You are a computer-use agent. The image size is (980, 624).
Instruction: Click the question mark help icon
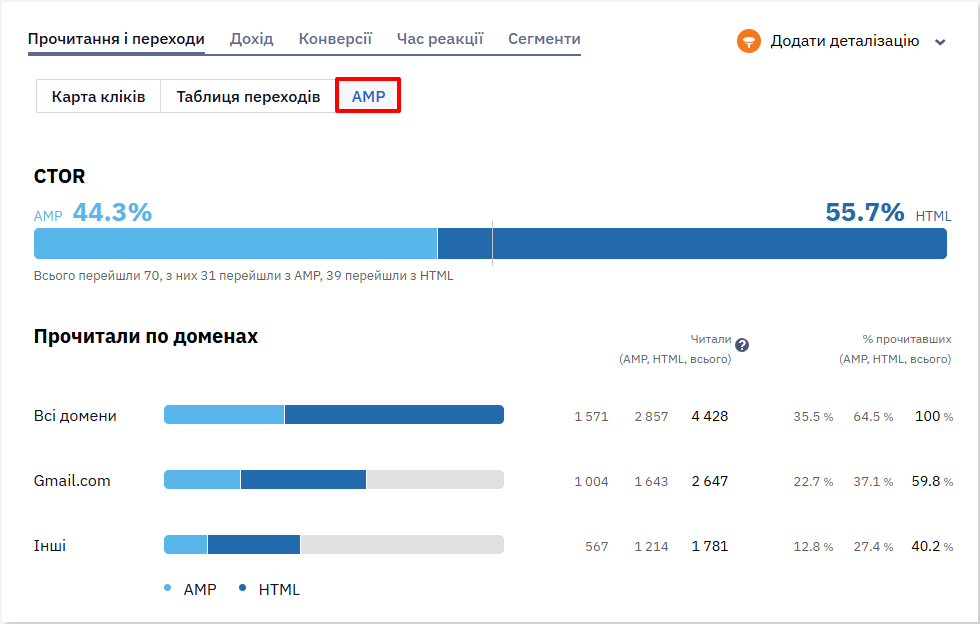(742, 345)
